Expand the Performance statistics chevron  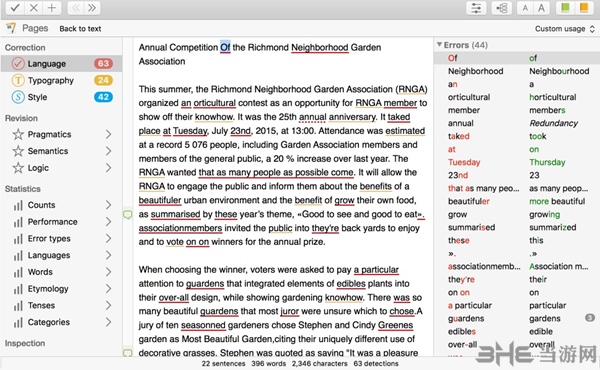[x=108, y=222]
